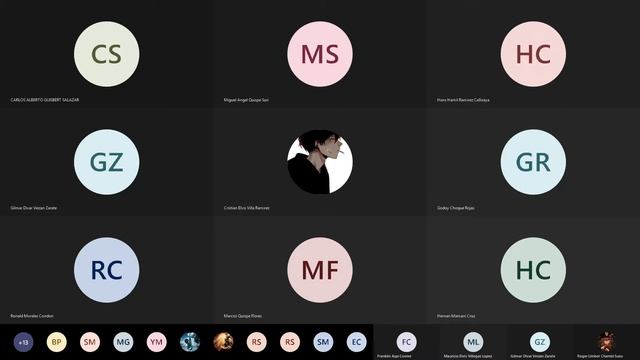Click the name label under the MF avatar

[x=243, y=316]
